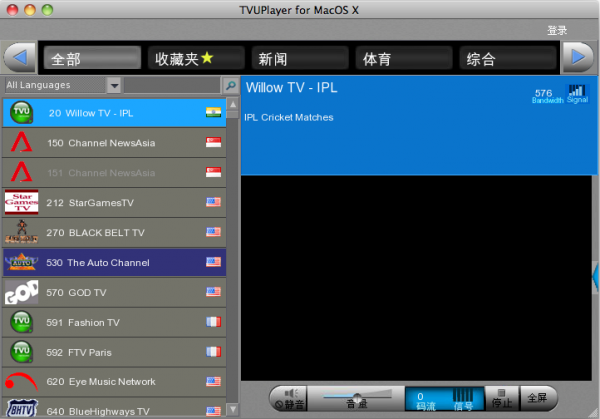Viewport: 600px width, 419px height.
Task: Click the channel list scrollbar thumb
Action: (x=233, y=114)
